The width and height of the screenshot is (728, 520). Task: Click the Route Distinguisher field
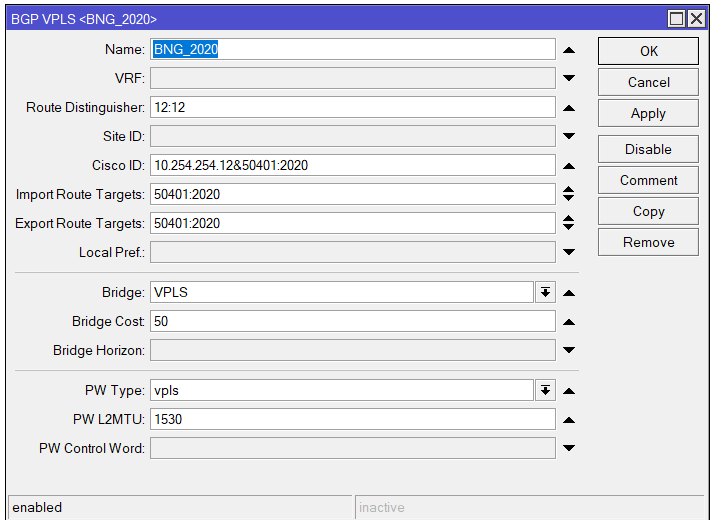353,107
